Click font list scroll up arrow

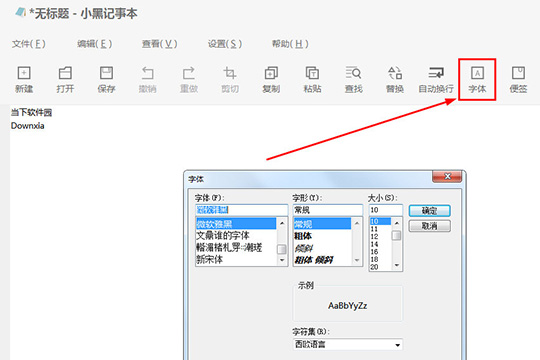(282, 223)
